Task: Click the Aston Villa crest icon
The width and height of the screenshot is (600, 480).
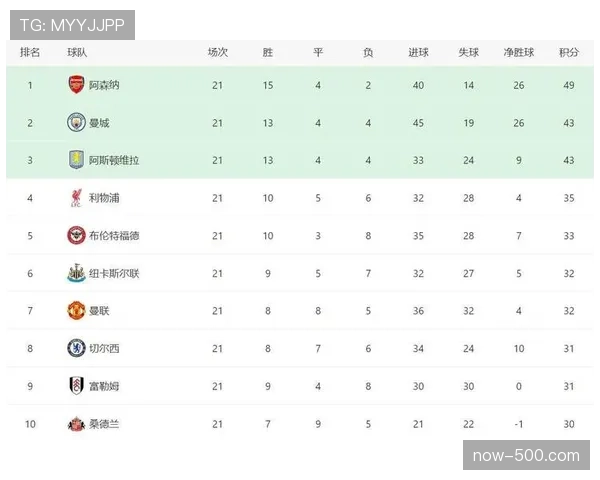Action: pyautogui.click(x=76, y=160)
